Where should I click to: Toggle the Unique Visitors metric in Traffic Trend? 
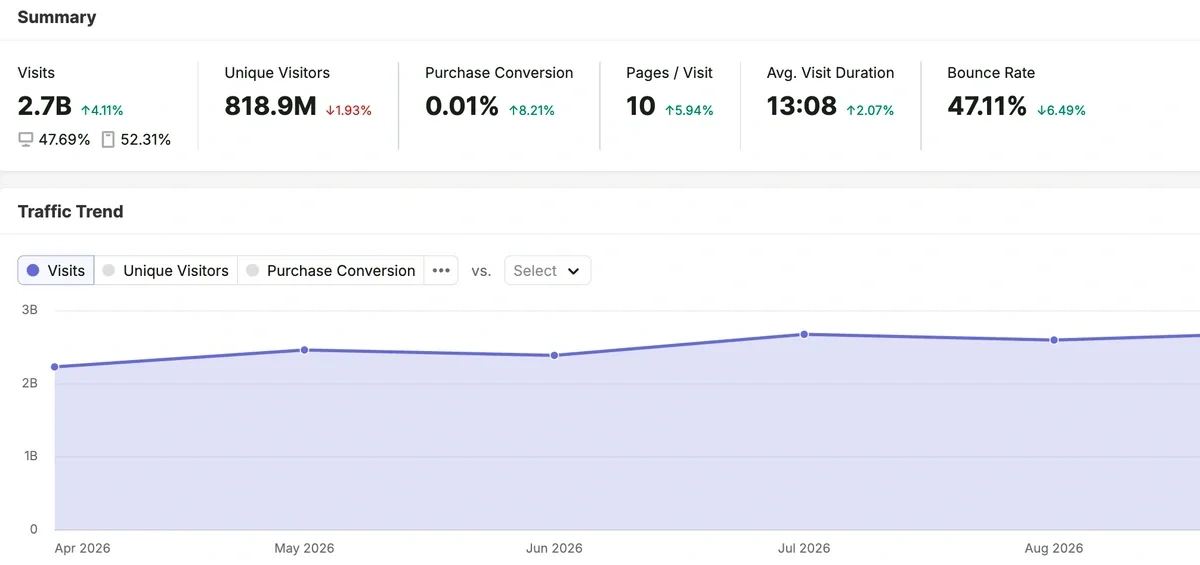[x=166, y=270]
